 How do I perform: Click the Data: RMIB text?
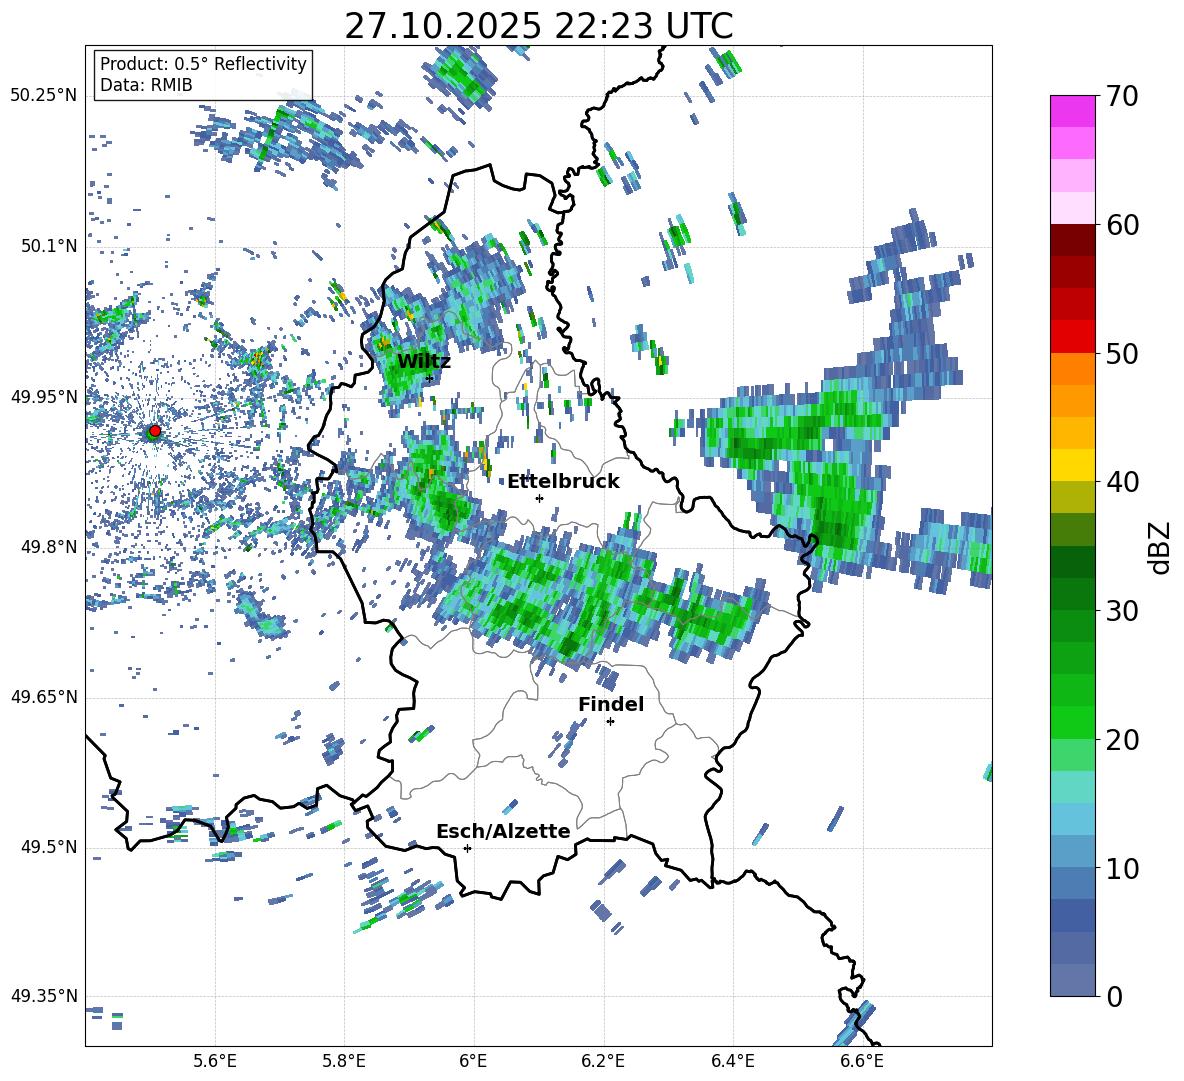(146, 85)
